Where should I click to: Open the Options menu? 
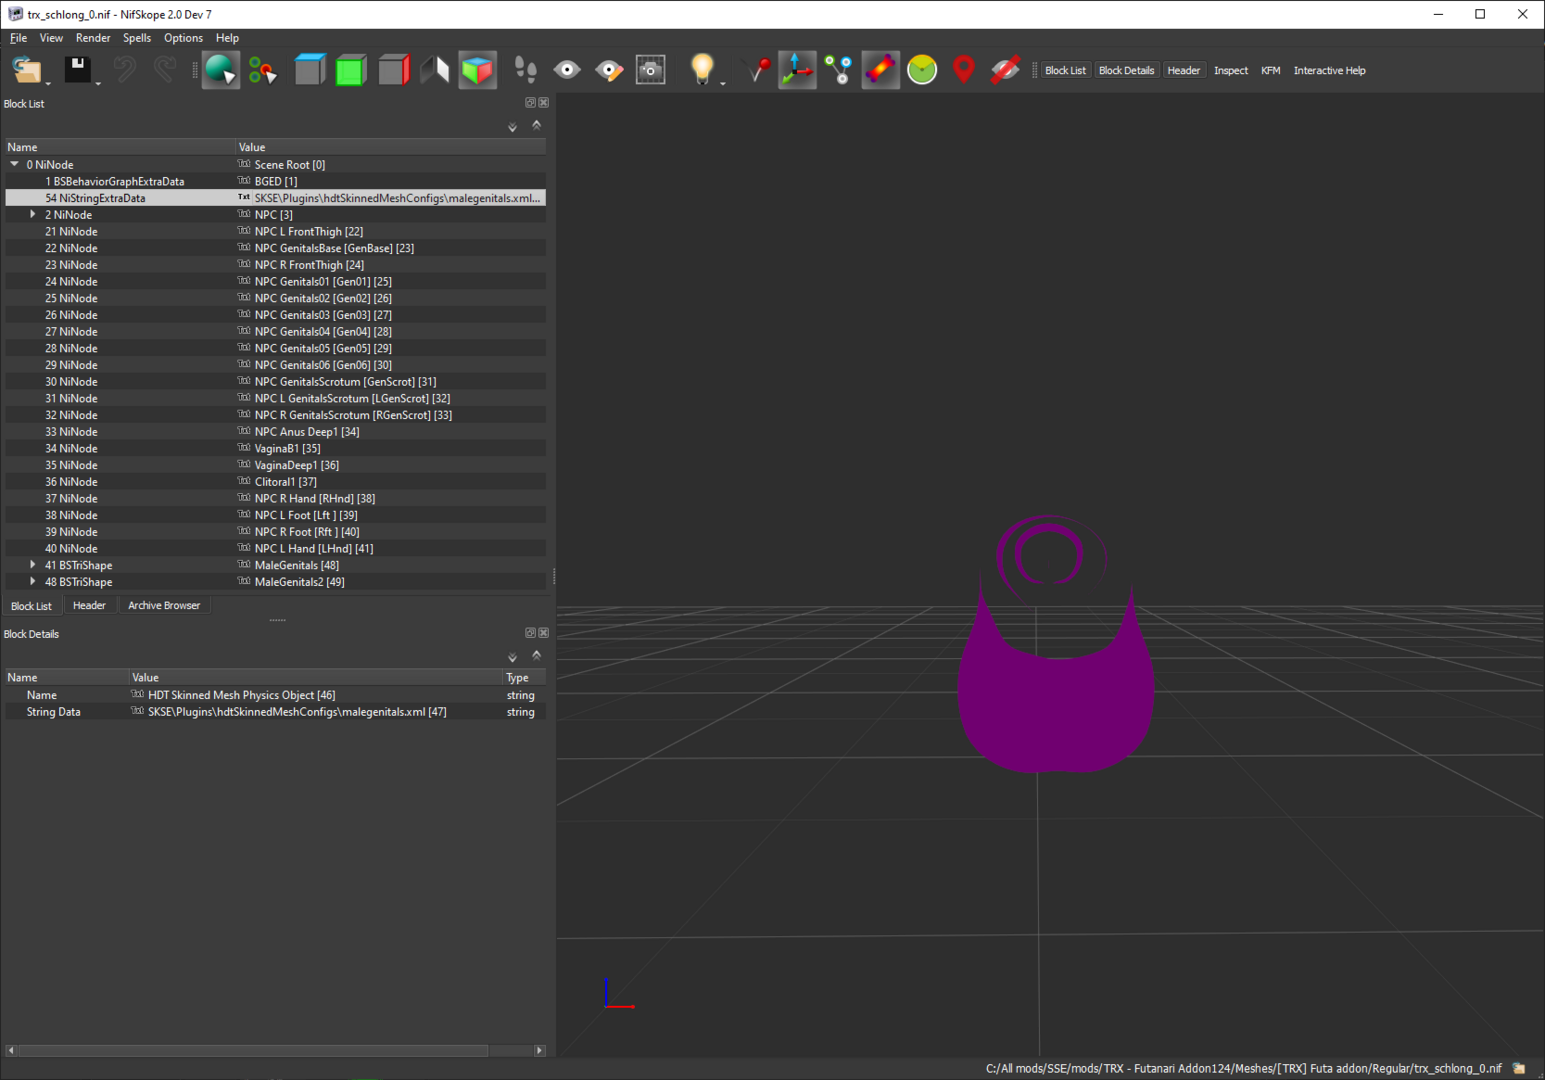pos(183,38)
